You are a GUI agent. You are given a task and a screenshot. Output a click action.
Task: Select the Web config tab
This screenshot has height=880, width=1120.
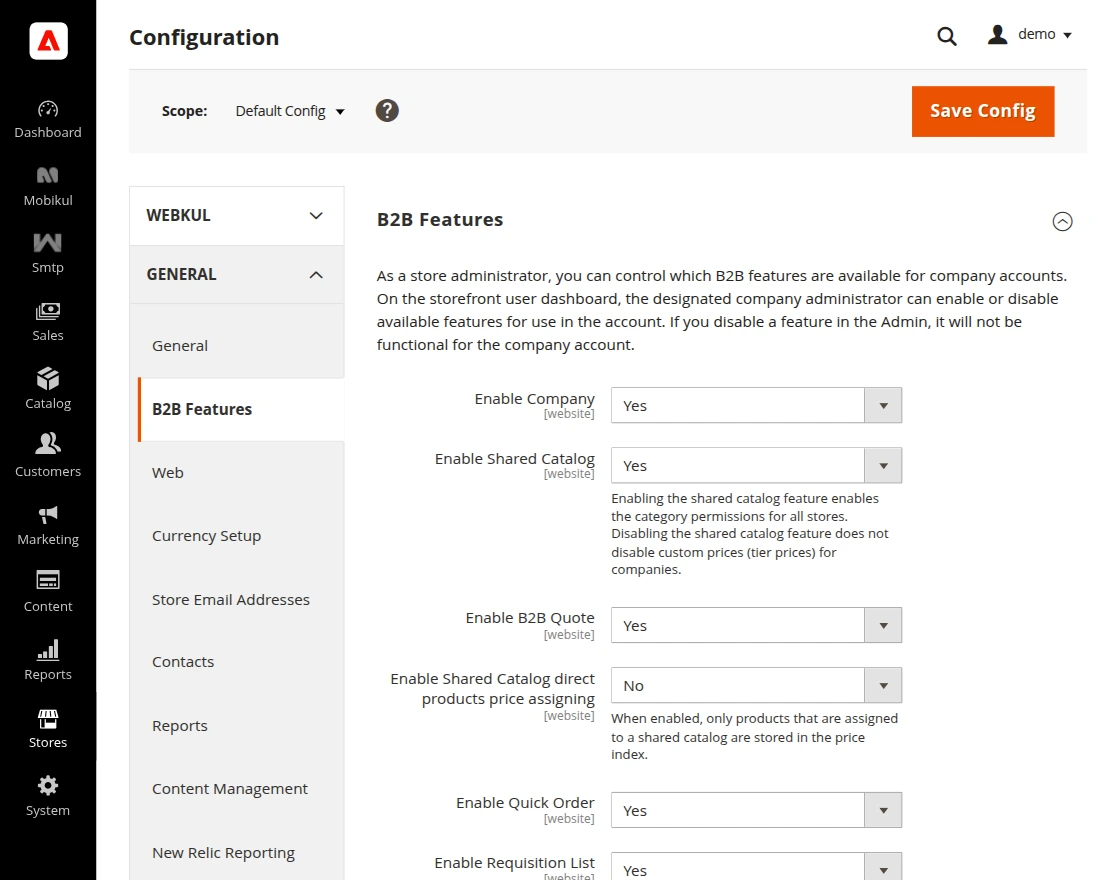click(168, 473)
